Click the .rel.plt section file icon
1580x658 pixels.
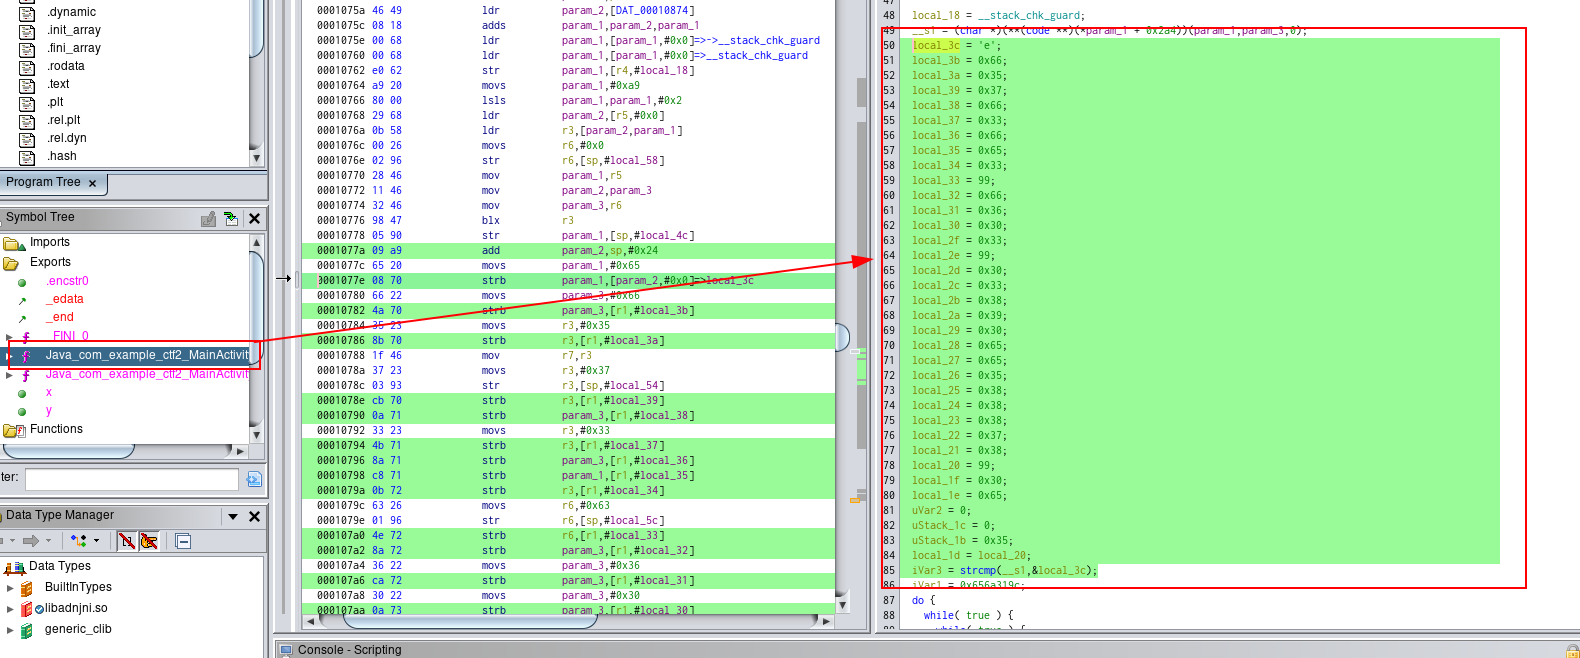28,120
